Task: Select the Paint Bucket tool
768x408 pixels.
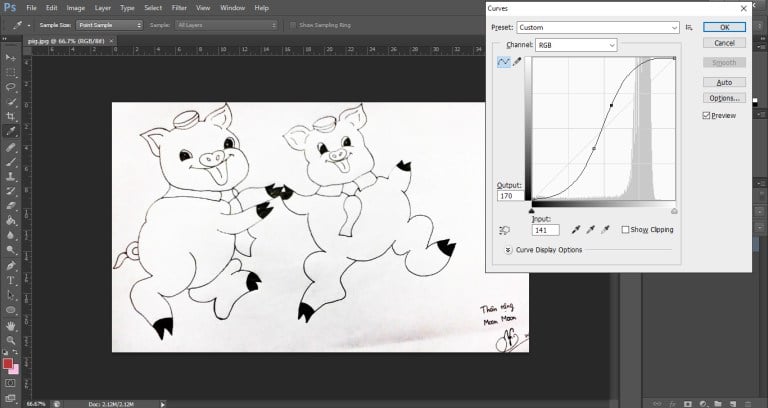Action: (x=10, y=221)
